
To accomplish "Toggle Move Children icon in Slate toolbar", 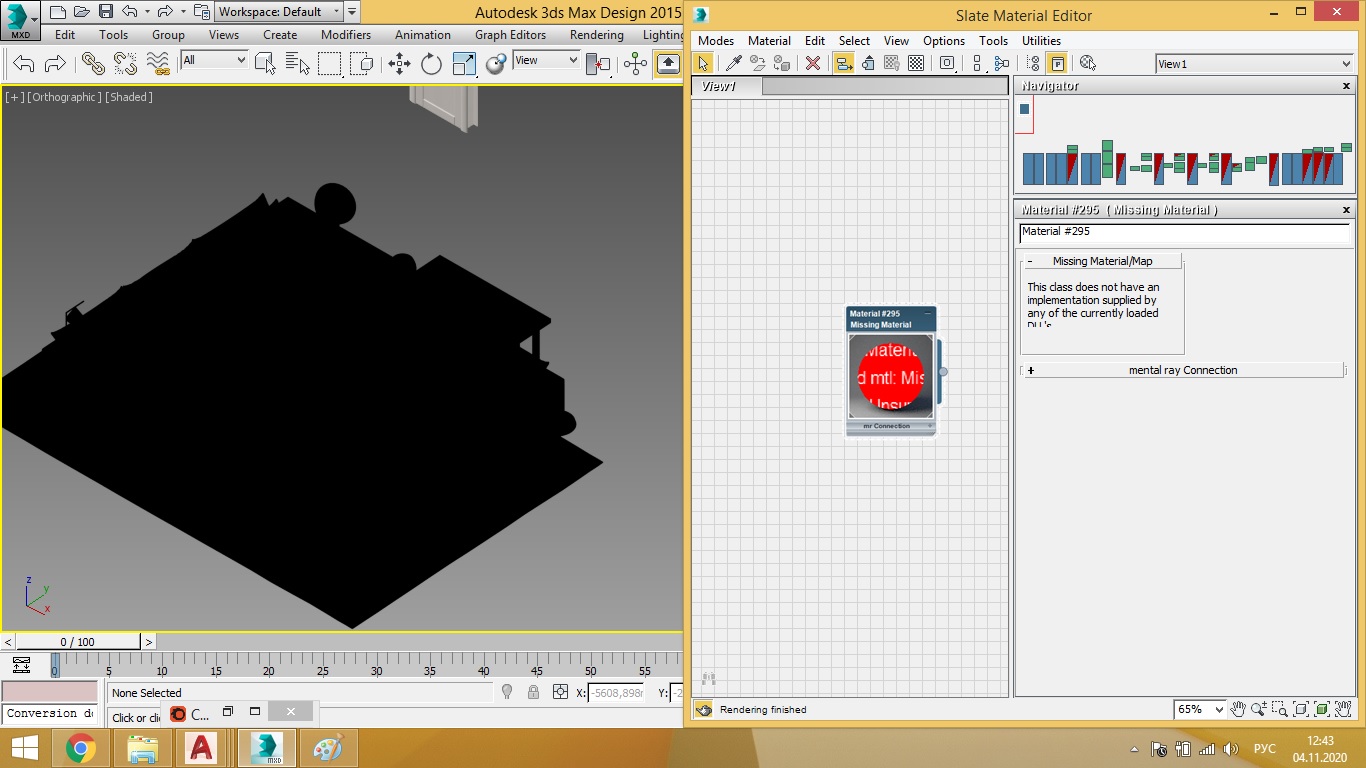I will (843, 63).
